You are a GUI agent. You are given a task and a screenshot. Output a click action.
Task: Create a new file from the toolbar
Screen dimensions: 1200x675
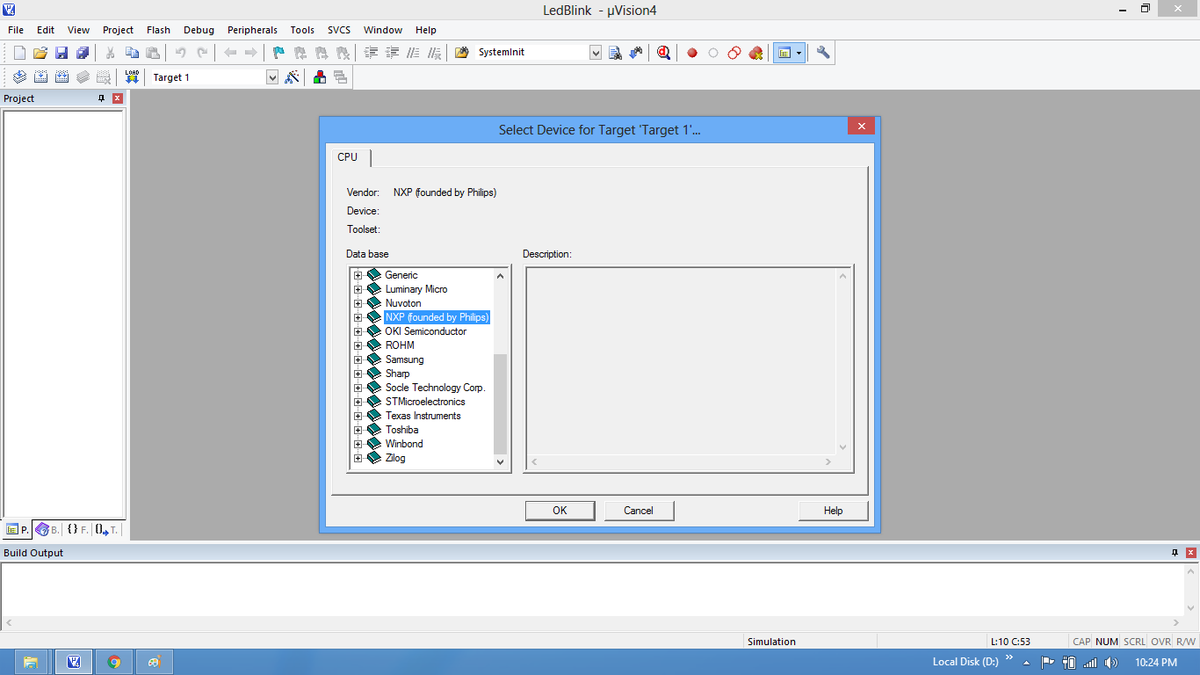click(x=21, y=52)
